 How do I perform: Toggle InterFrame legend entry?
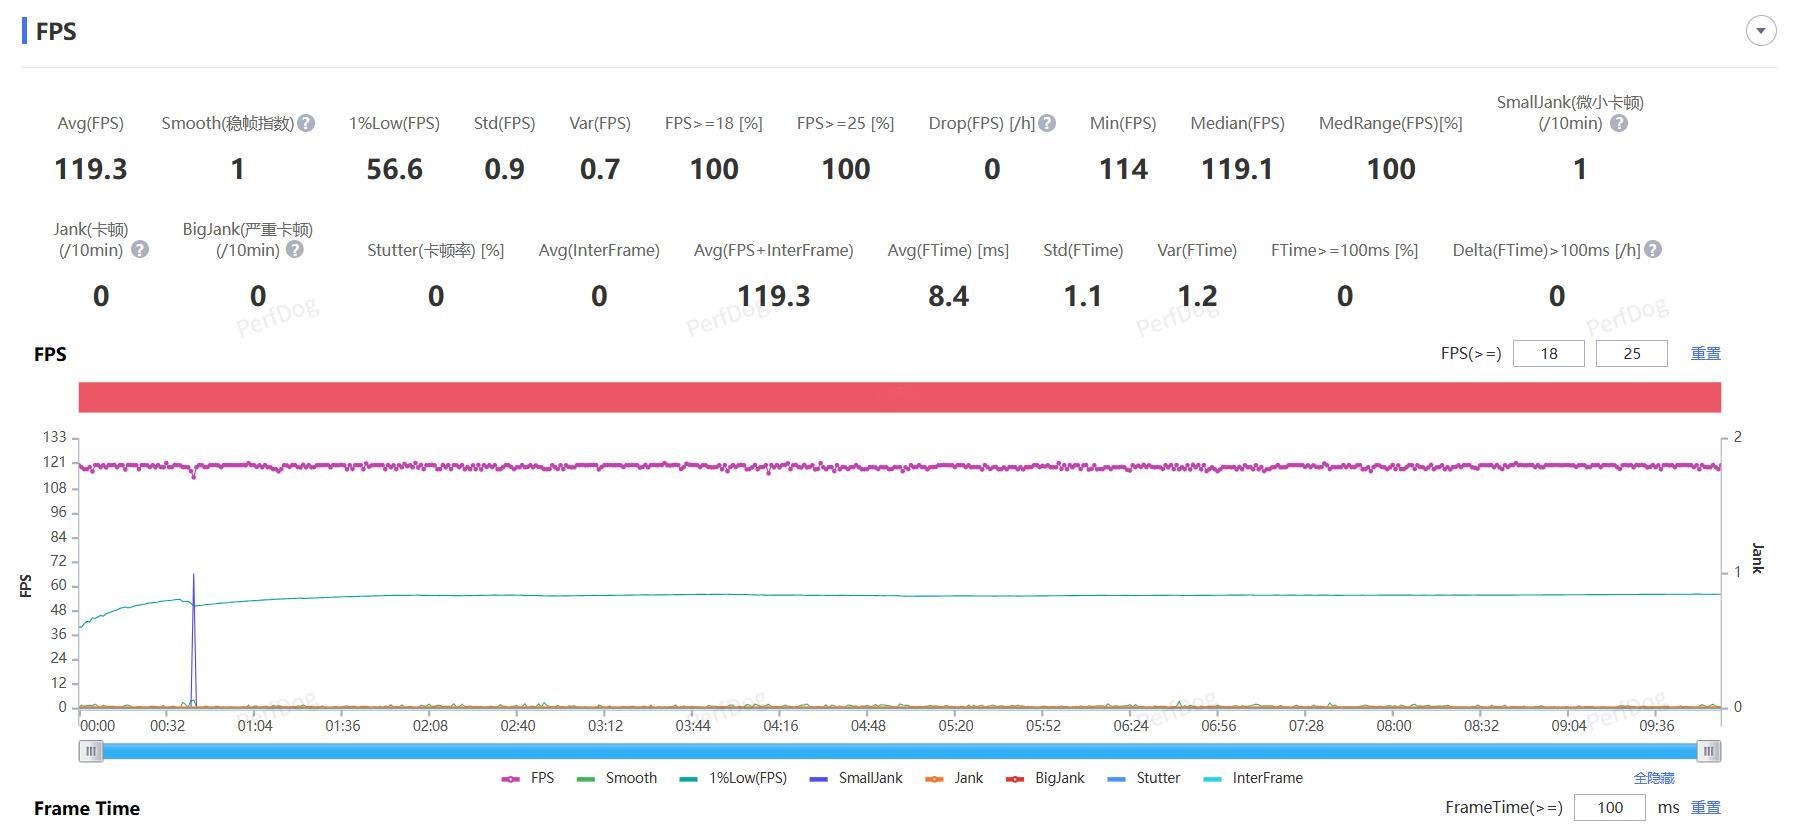(1253, 778)
